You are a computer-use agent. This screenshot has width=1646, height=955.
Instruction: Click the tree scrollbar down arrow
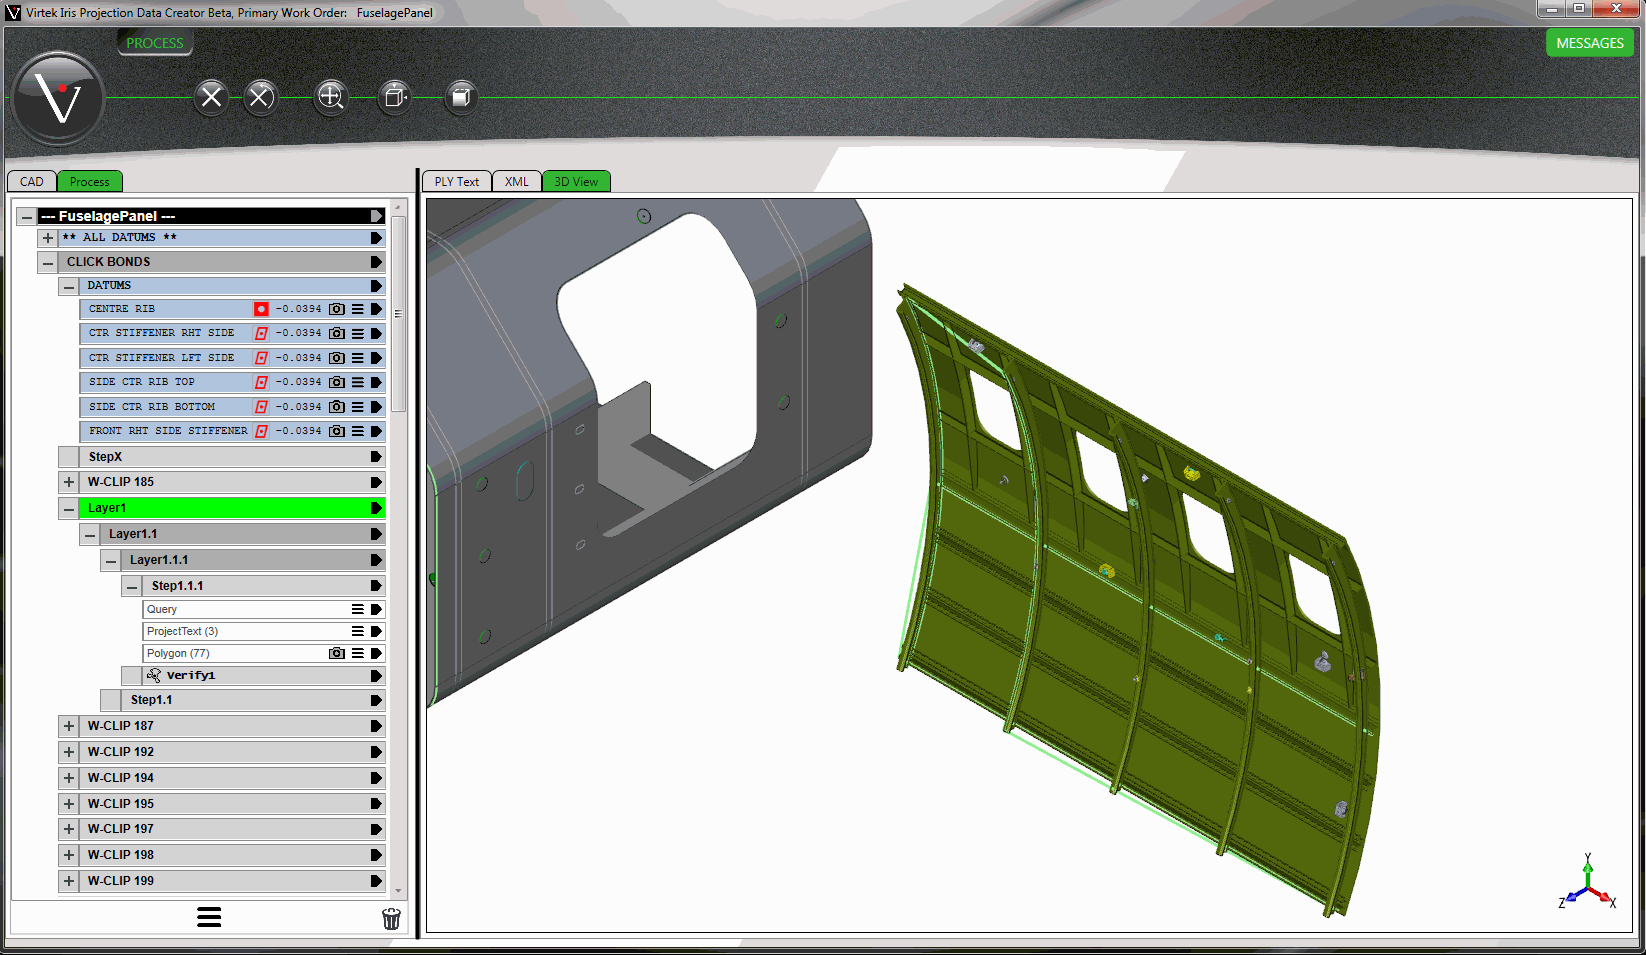(398, 890)
